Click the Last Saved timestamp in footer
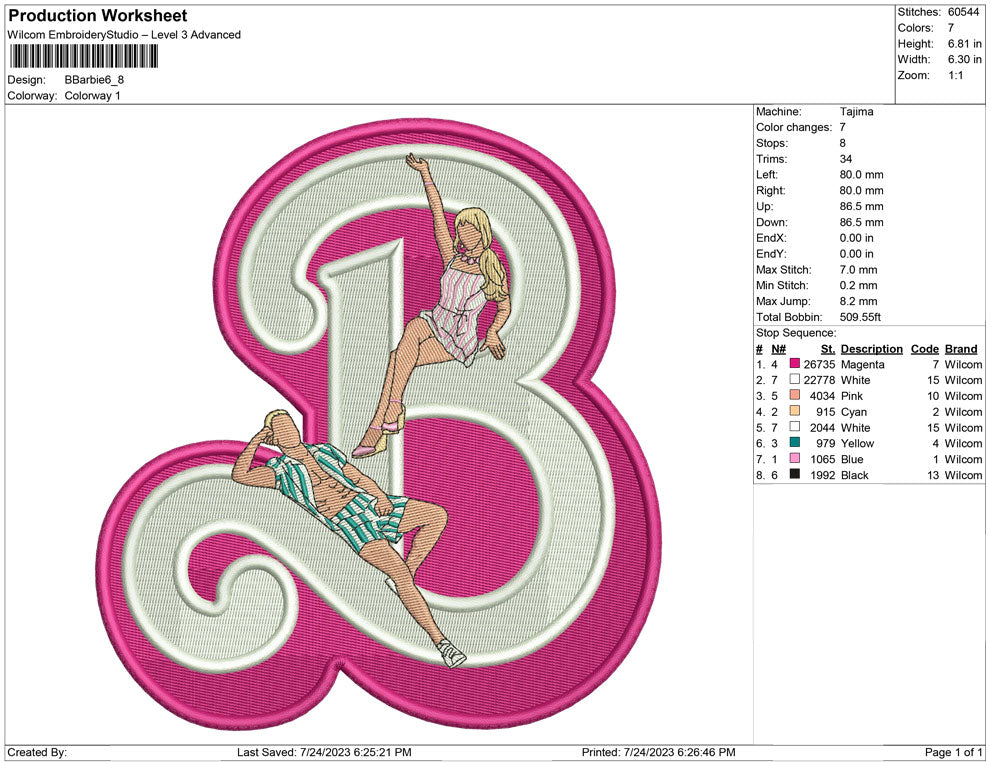The width and height of the screenshot is (990, 762). coord(324,752)
